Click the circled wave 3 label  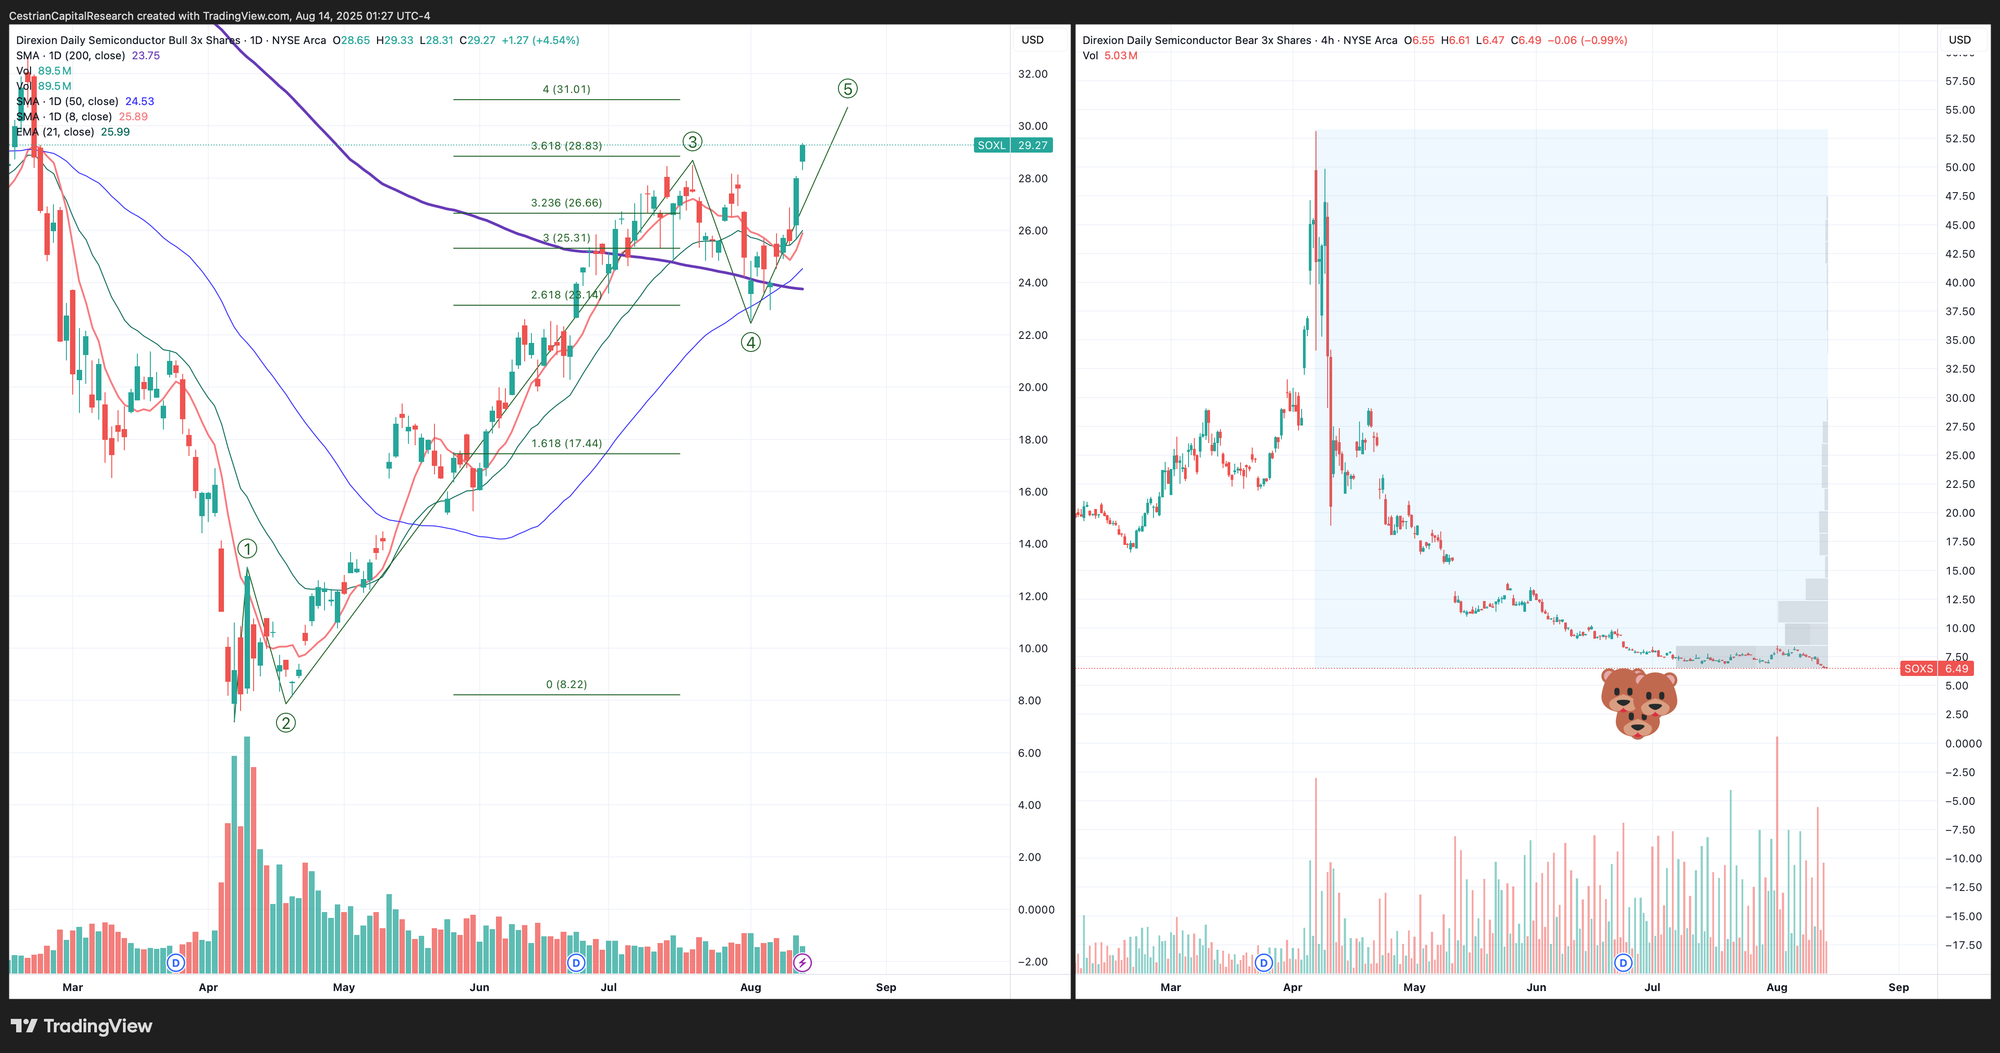pyautogui.click(x=692, y=141)
